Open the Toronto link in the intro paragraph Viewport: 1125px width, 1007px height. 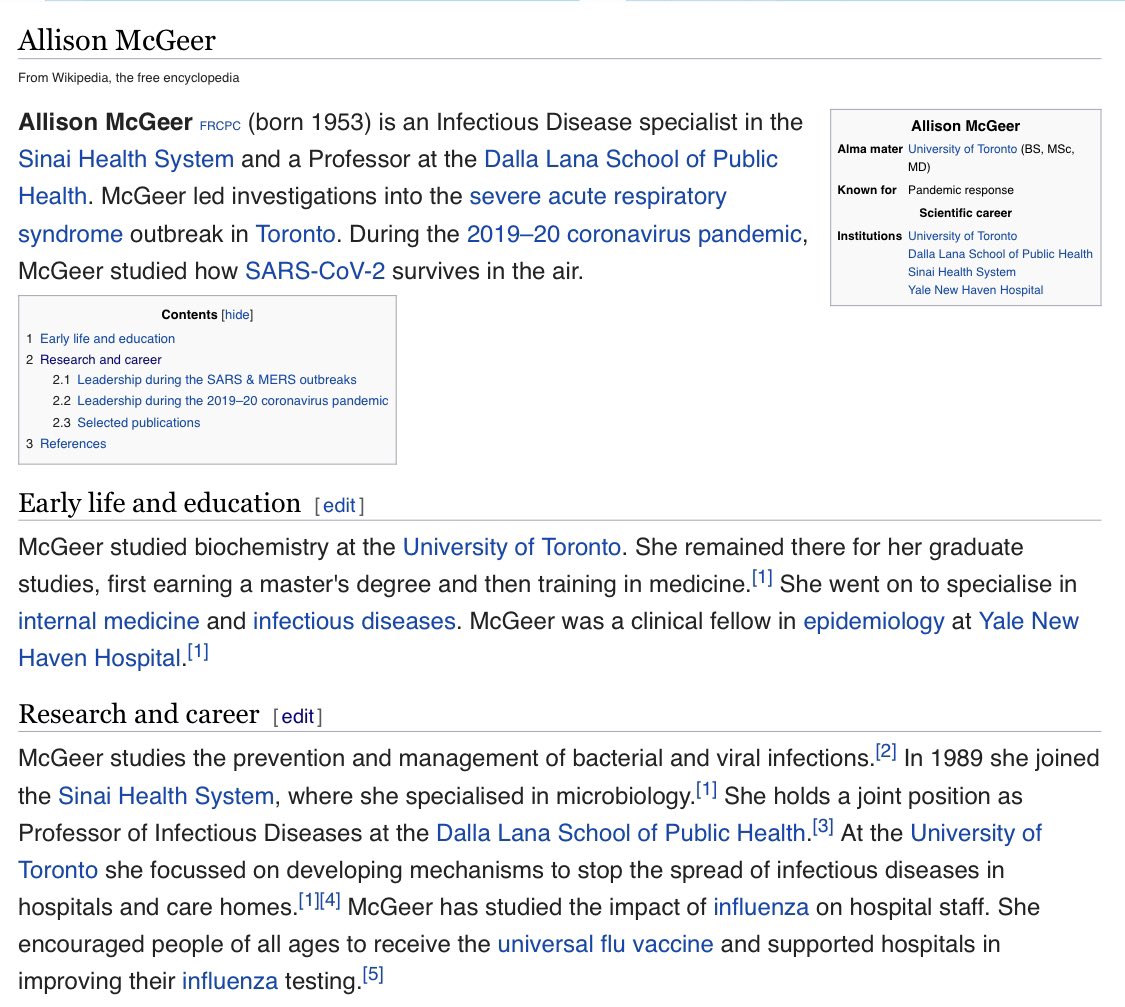(296, 234)
